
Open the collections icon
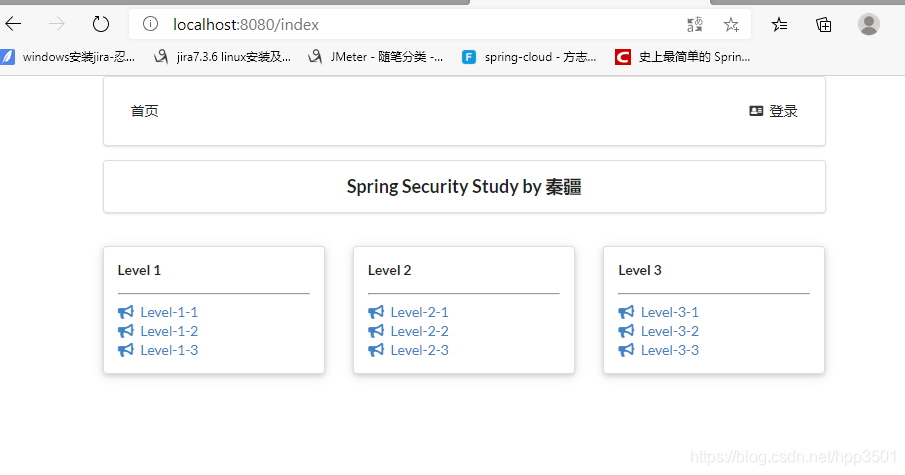coord(824,24)
